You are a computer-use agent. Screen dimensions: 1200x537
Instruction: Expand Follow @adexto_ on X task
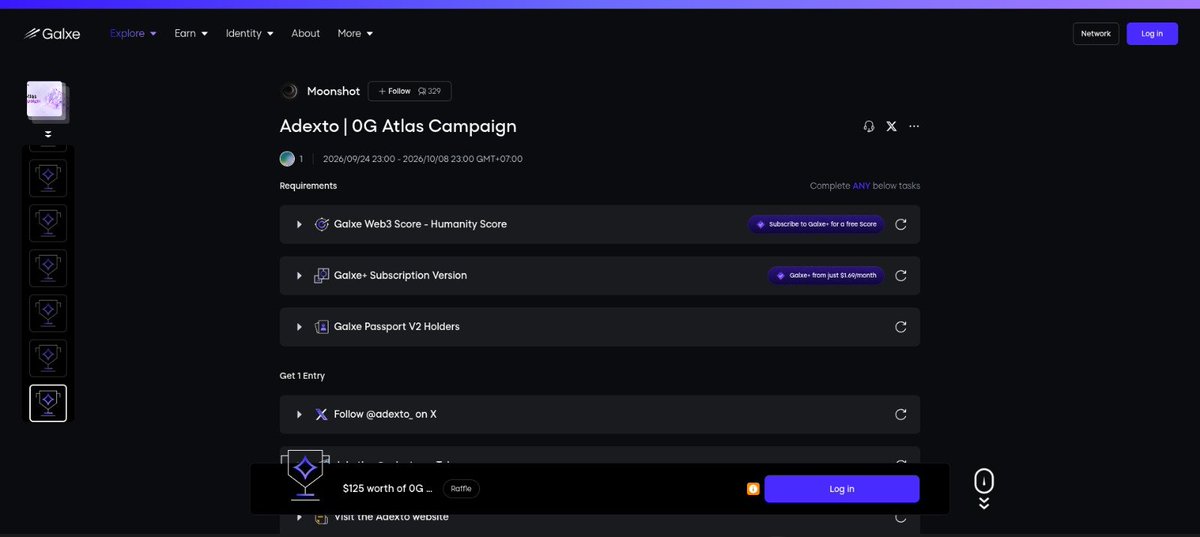tap(299, 414)
